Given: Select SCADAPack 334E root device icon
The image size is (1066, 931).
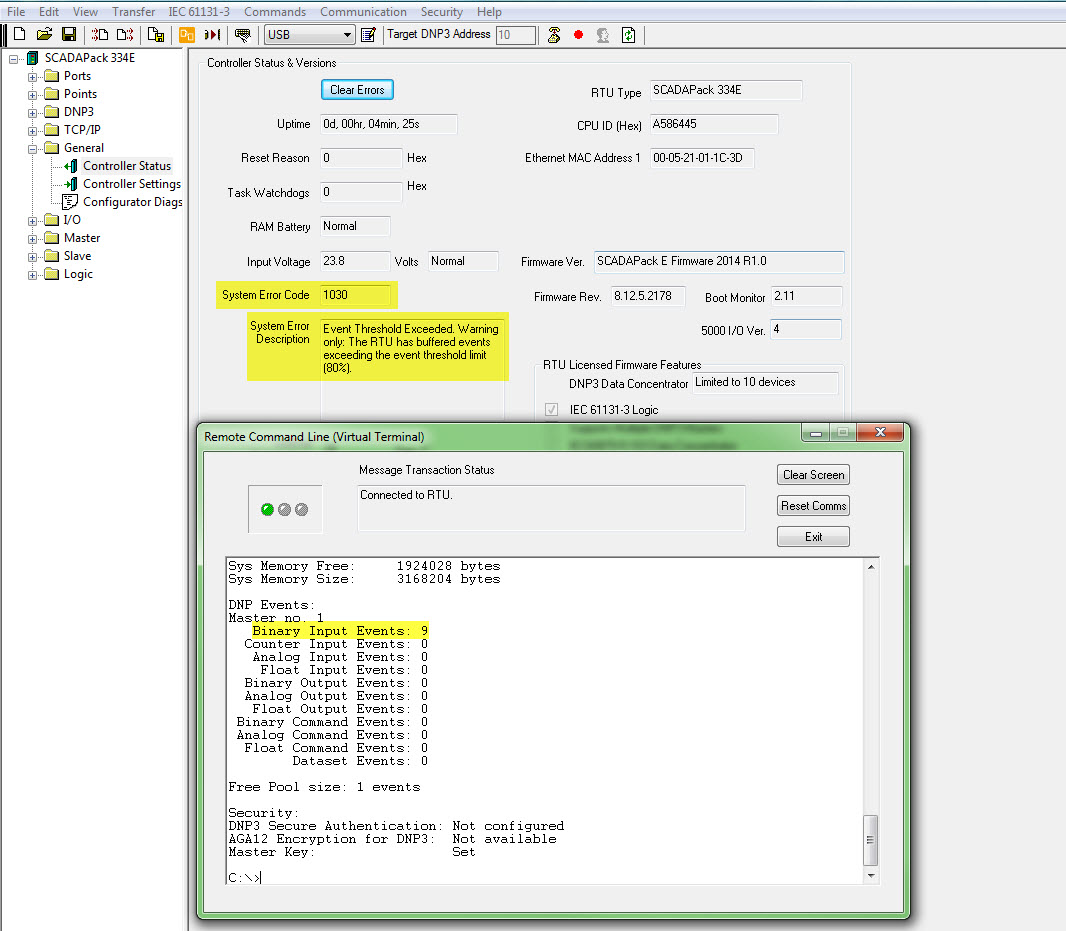Looking at the screenshot, I should tap(32, 58).
